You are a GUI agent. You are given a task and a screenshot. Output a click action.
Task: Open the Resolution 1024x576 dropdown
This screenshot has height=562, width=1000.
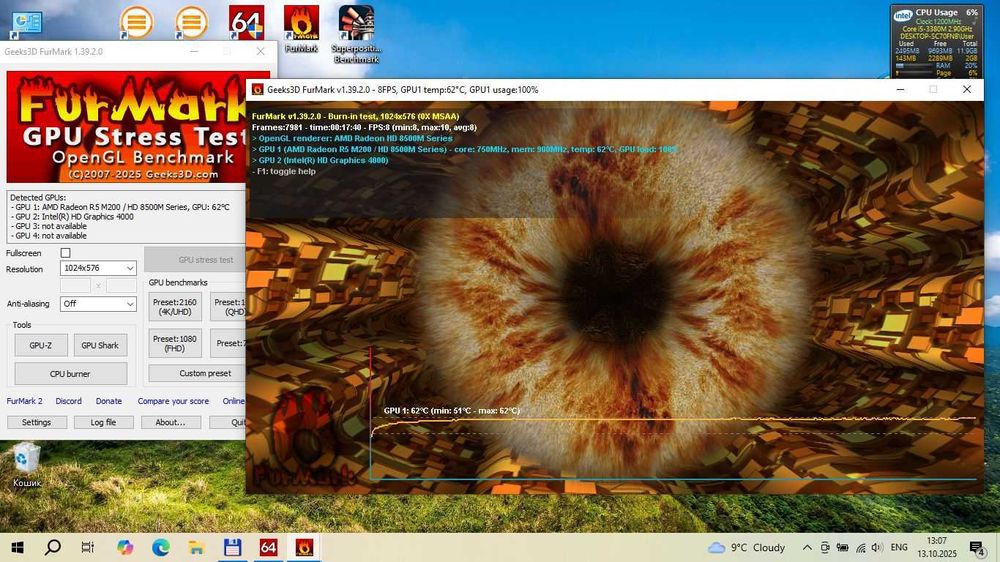coord(98,268)
